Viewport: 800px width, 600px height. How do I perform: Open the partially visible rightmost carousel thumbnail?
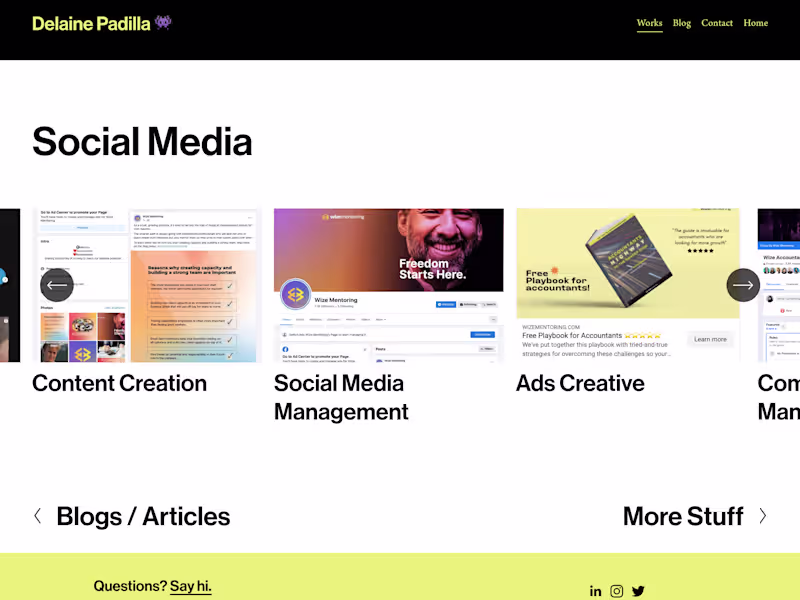(779, 285)
